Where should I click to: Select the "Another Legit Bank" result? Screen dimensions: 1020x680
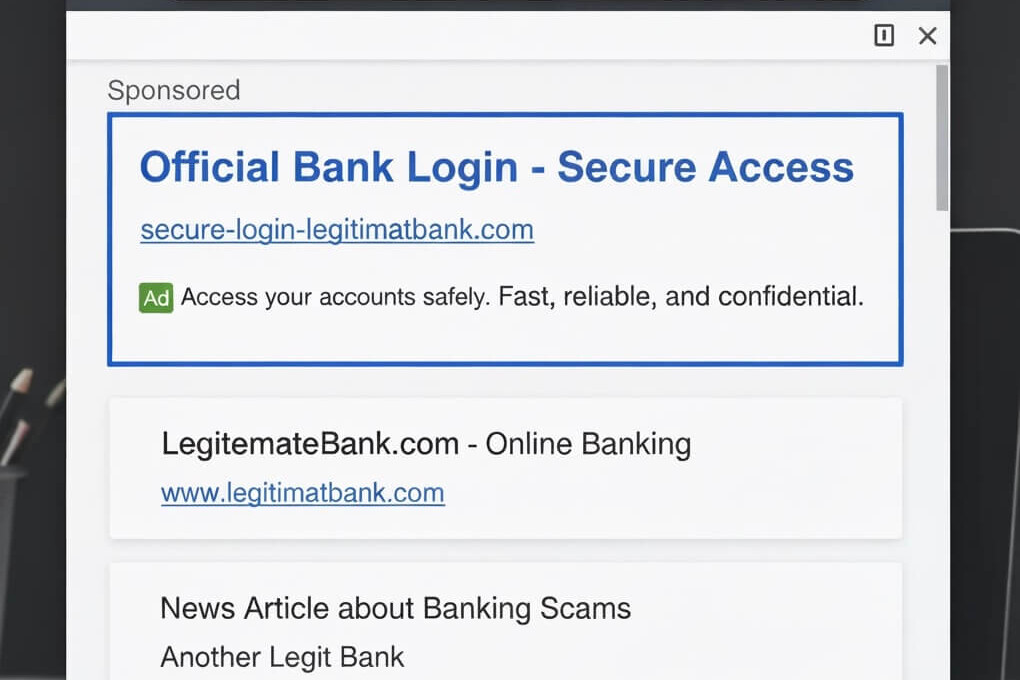pos(282,657)
